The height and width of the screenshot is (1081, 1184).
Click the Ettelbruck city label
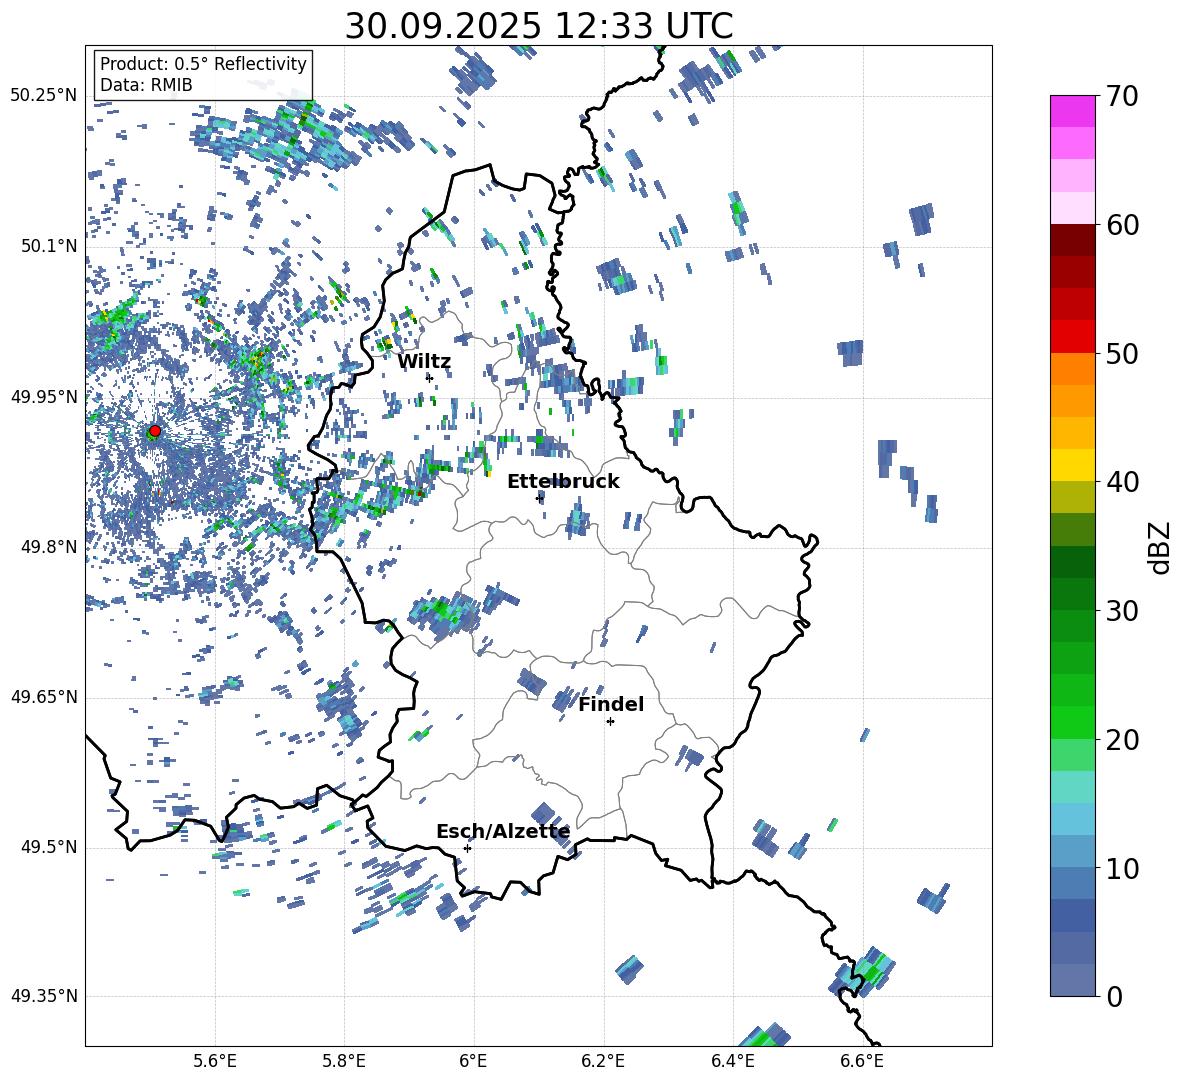[563, 482]
